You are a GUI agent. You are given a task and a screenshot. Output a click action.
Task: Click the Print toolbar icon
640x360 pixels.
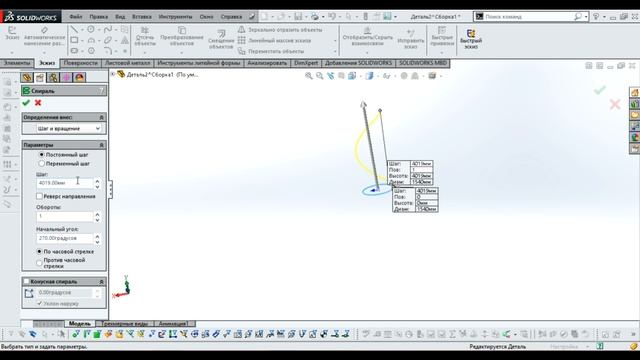[315, 16]
